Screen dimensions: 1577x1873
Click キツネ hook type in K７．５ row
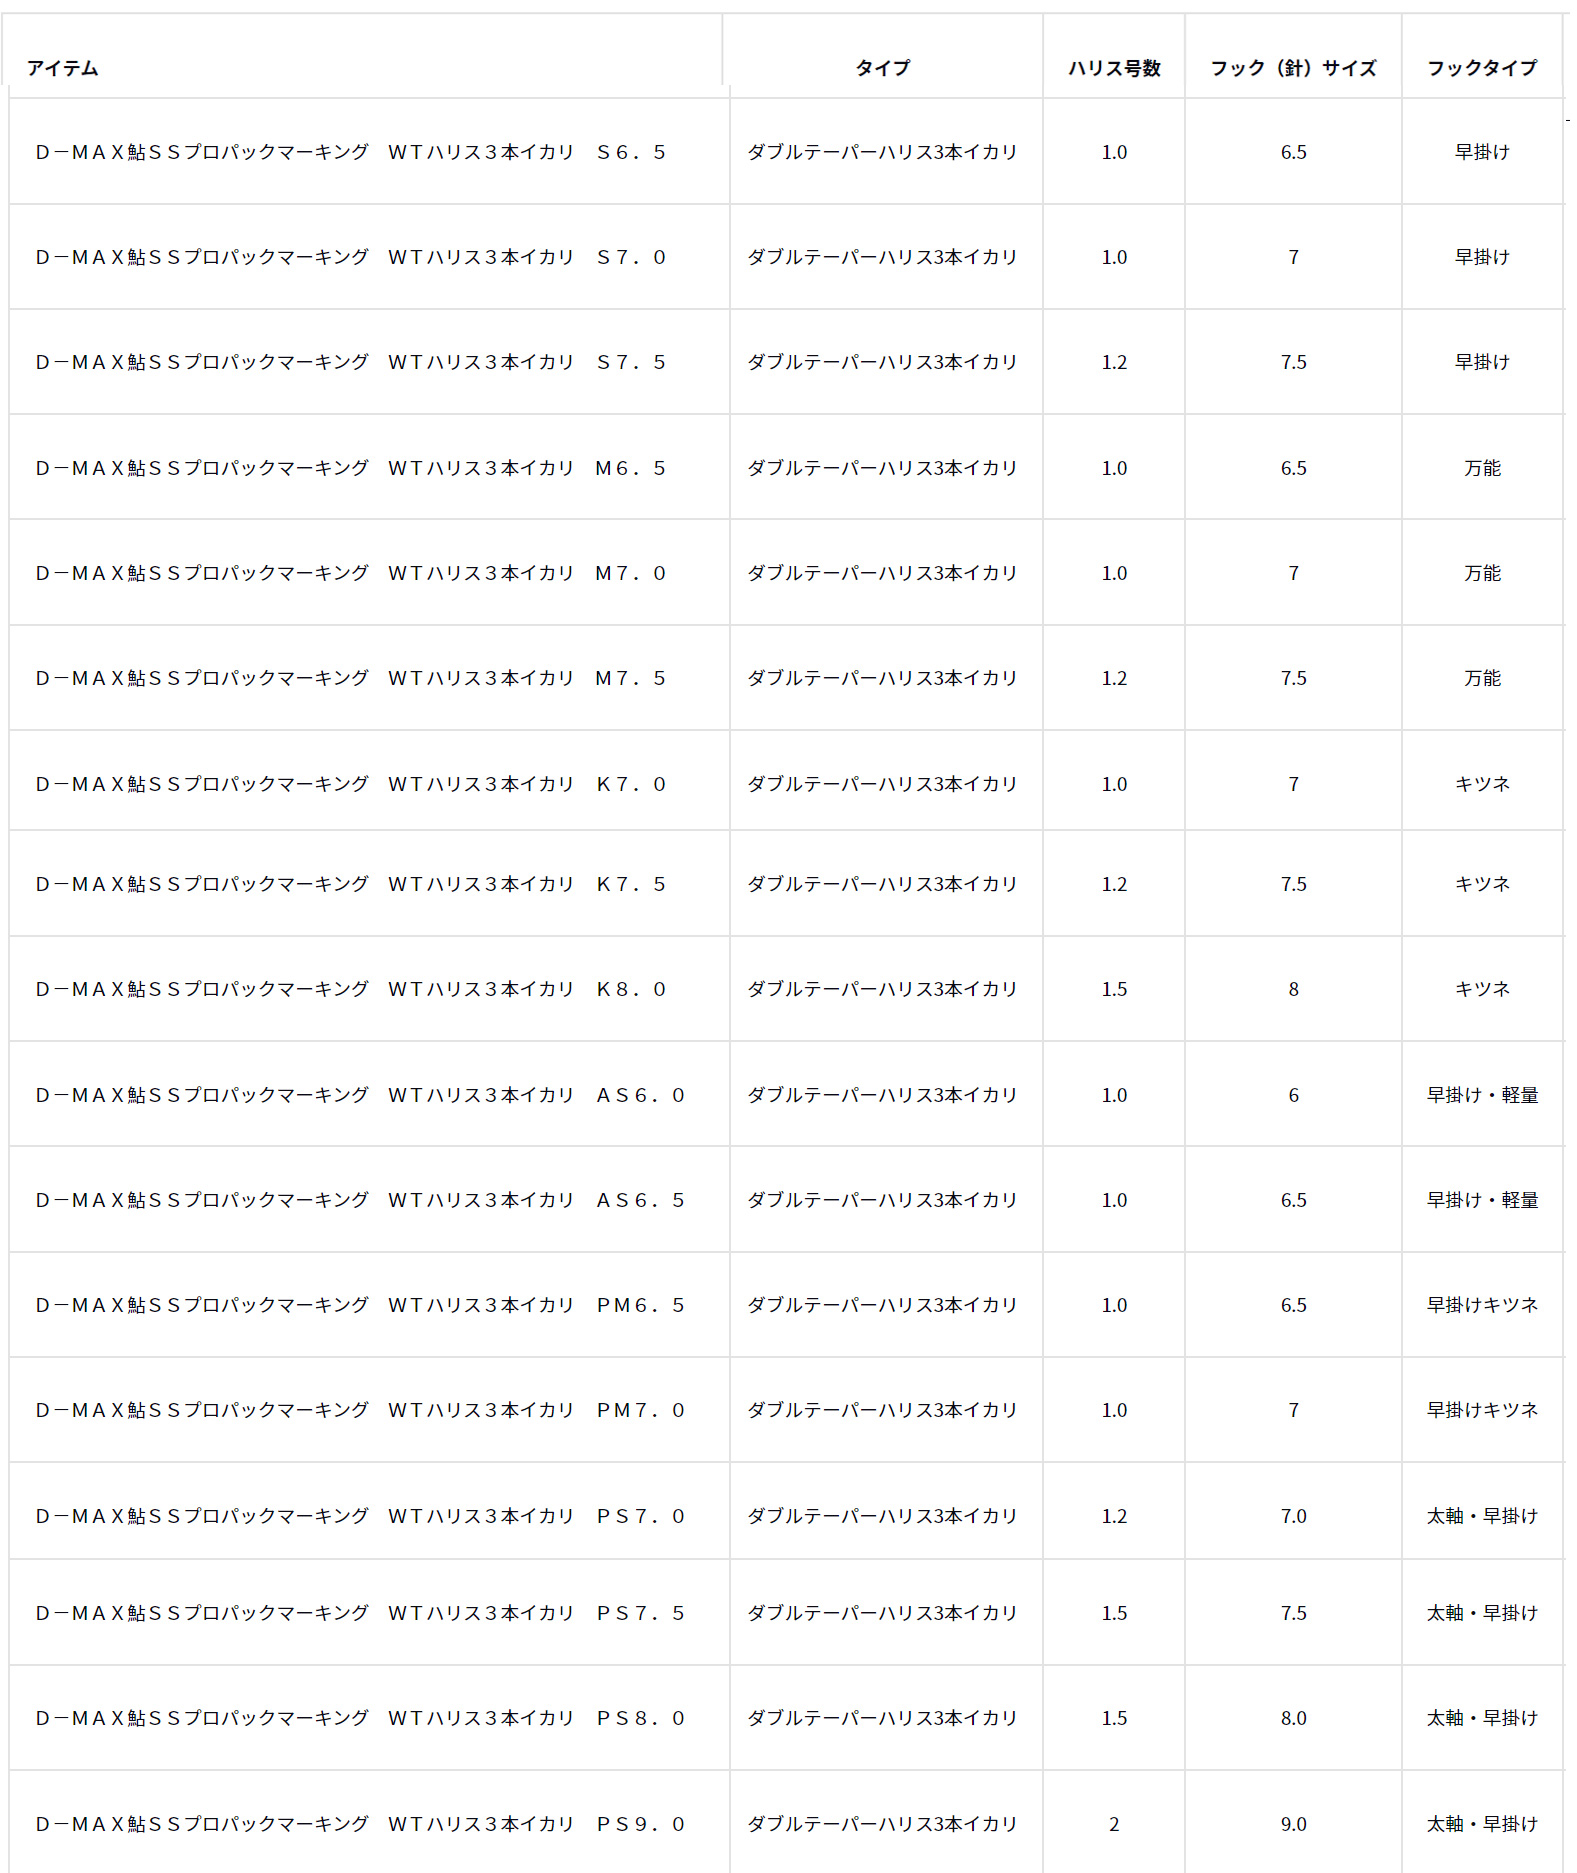pyautogui.click(x=1482, y=884)
